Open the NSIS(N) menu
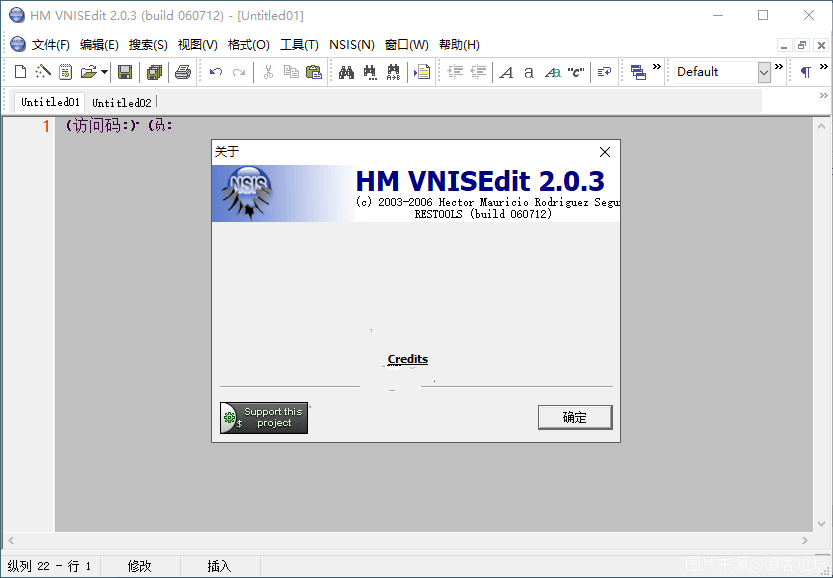Viewport: 833px width, 578px height. tap(351, 45)
